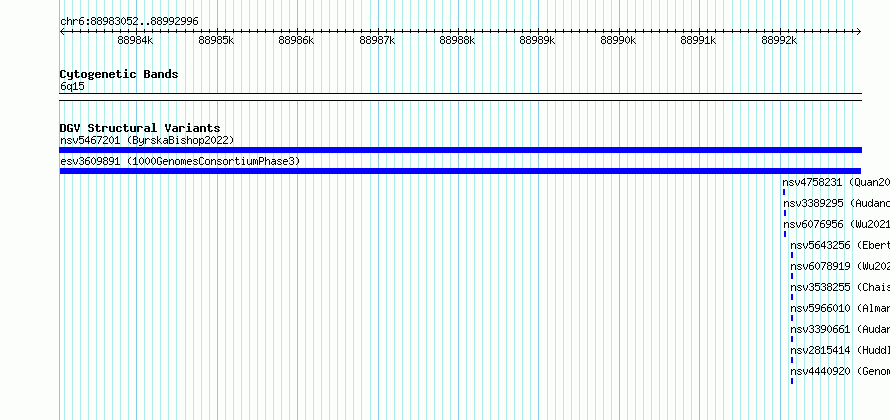
Task: Click the small blue marker under nsv3538255
Action: 792,297
